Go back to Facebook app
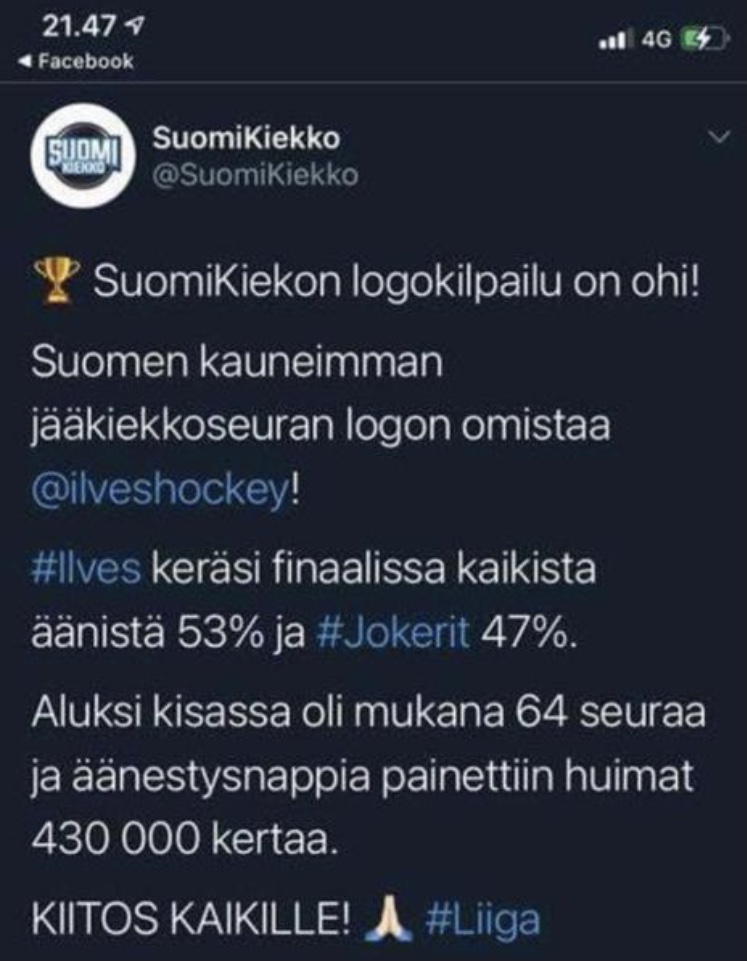Screen dimensions: 747x961 (x=76, y=61)
